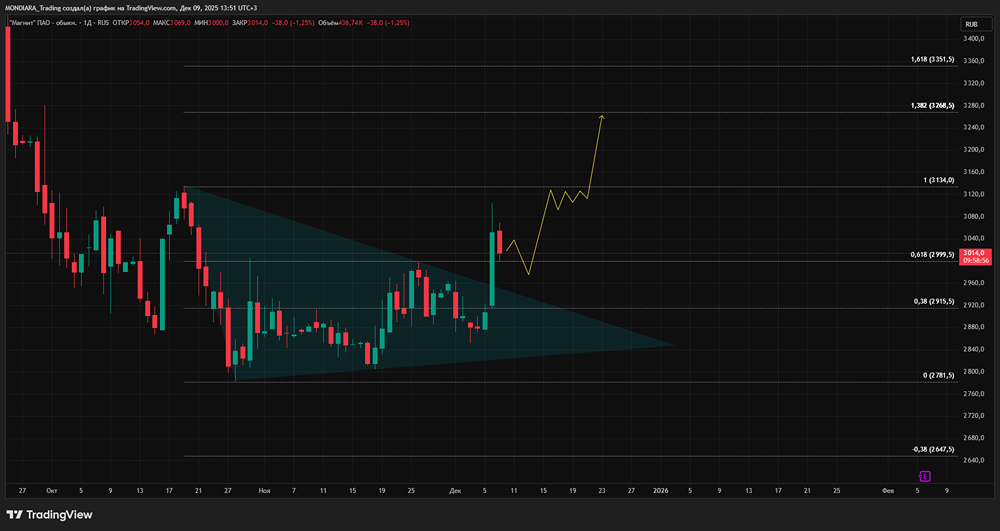Image resolution: width=1000 pixels, height=531 pixels.
Task: Click the 3200,0 price axis label
Action: (975, 150)
